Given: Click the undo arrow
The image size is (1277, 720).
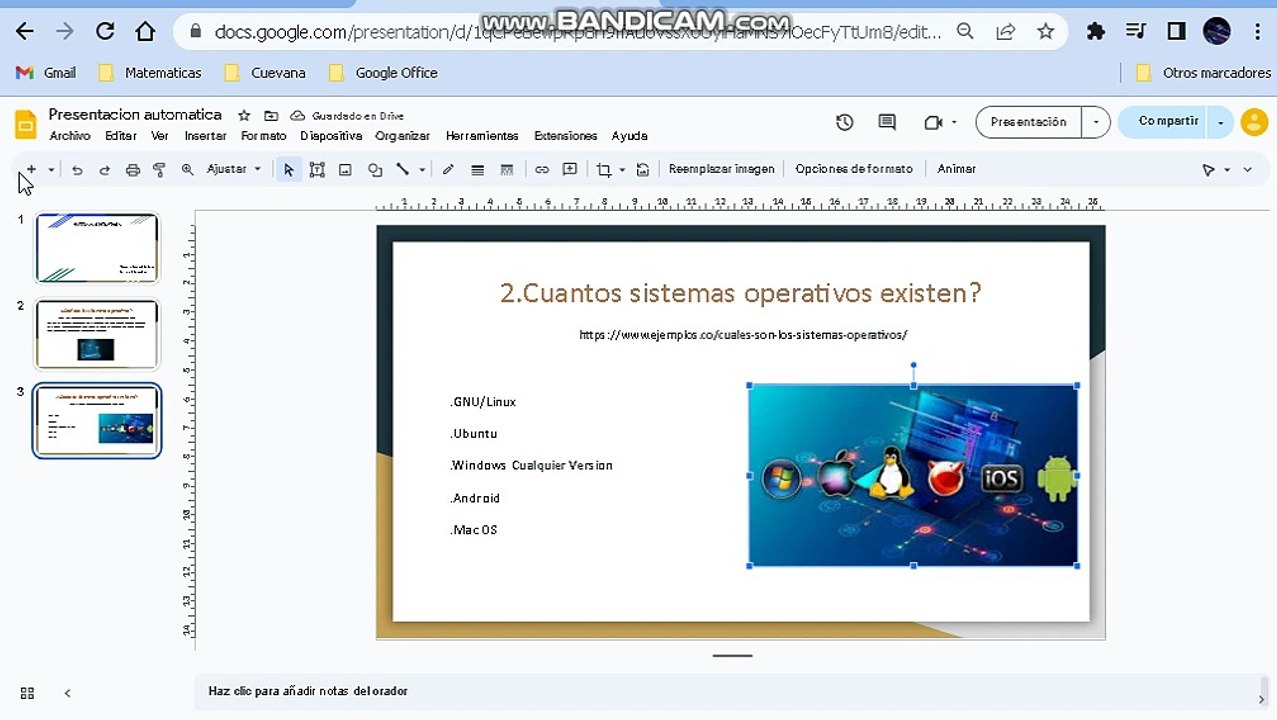Looking at the screenshot, I should tap(77, 170).
